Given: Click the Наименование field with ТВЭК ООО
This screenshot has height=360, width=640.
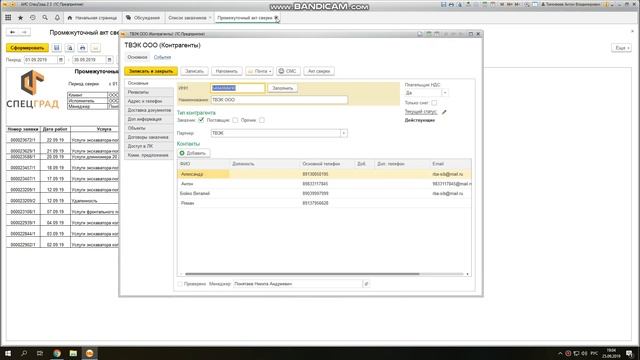Looking at the screenshot, I should tap(279, 100).
